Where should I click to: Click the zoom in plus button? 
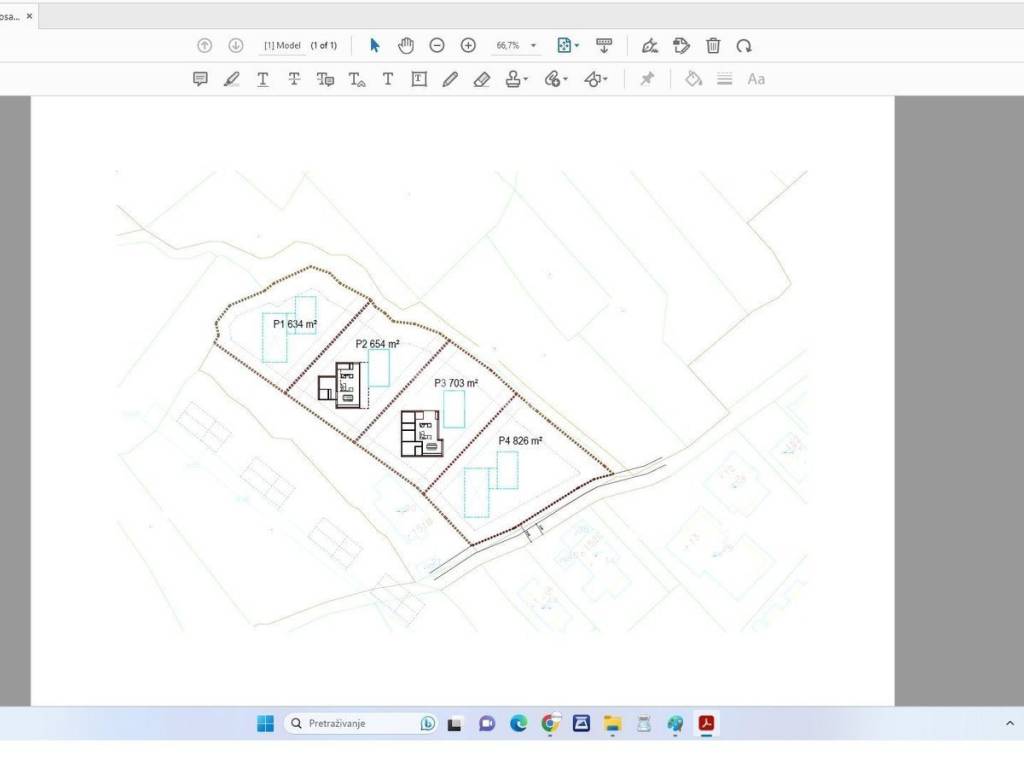click(468, 46)
